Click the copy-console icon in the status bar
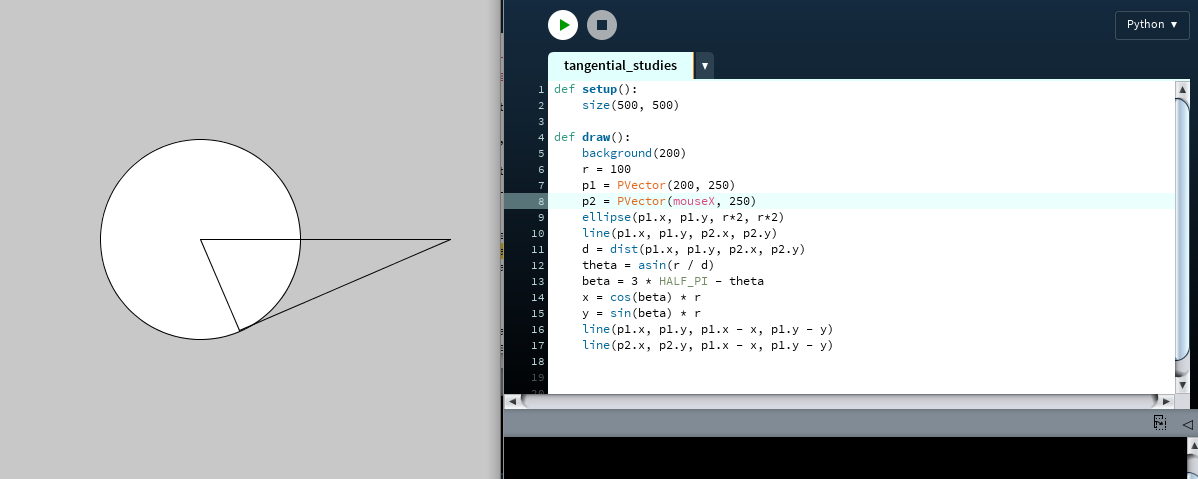Image resolution: width=1198 pixels, height=479 pixels. point(1160,422)
